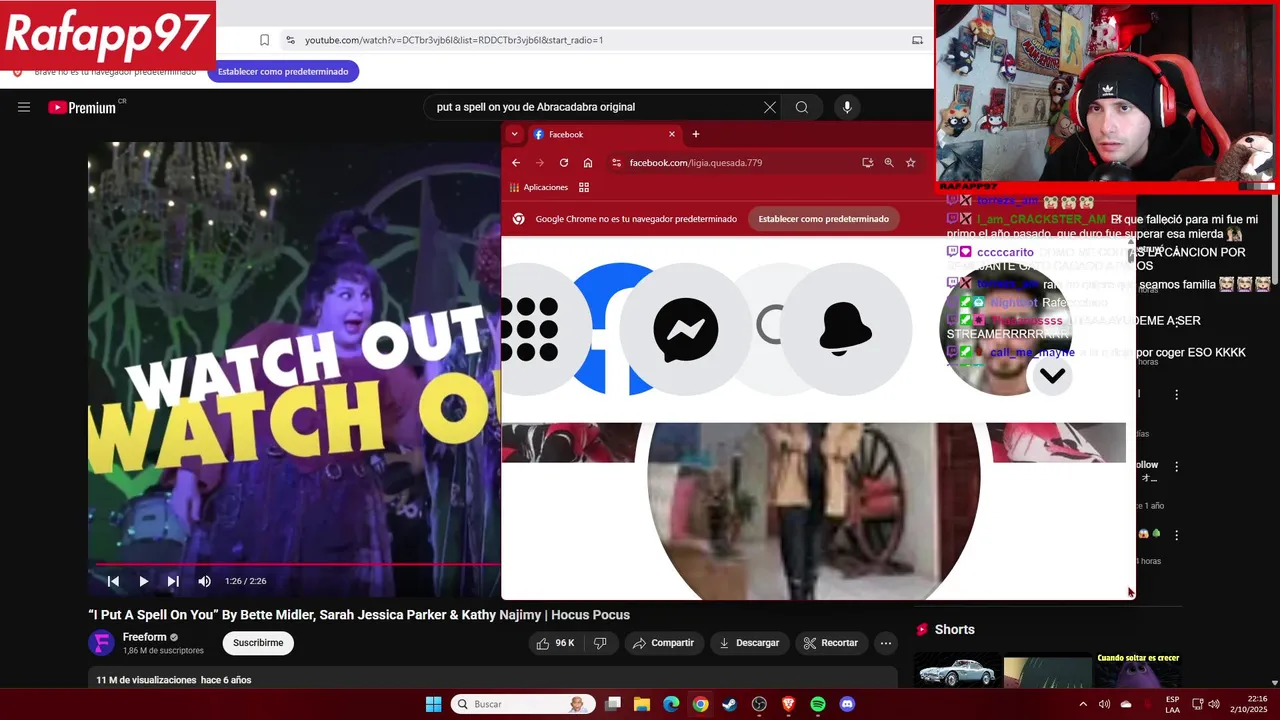
Task: Clear the YouTube search box text
Action: coord(770,107)
